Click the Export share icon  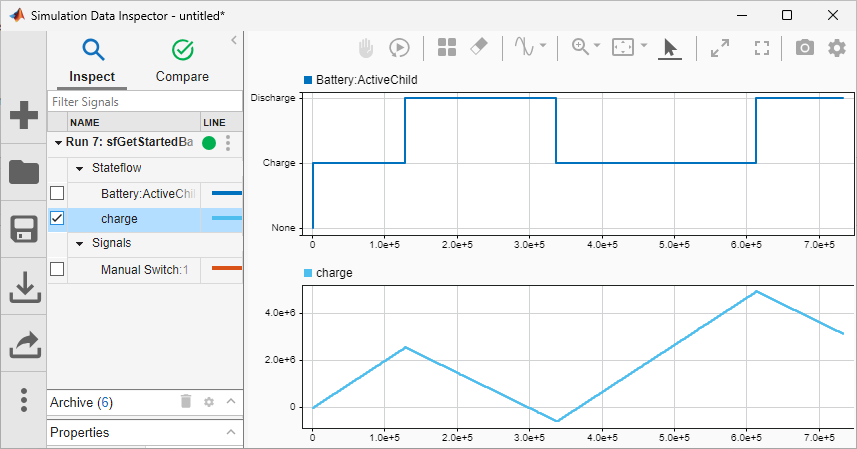23,344
